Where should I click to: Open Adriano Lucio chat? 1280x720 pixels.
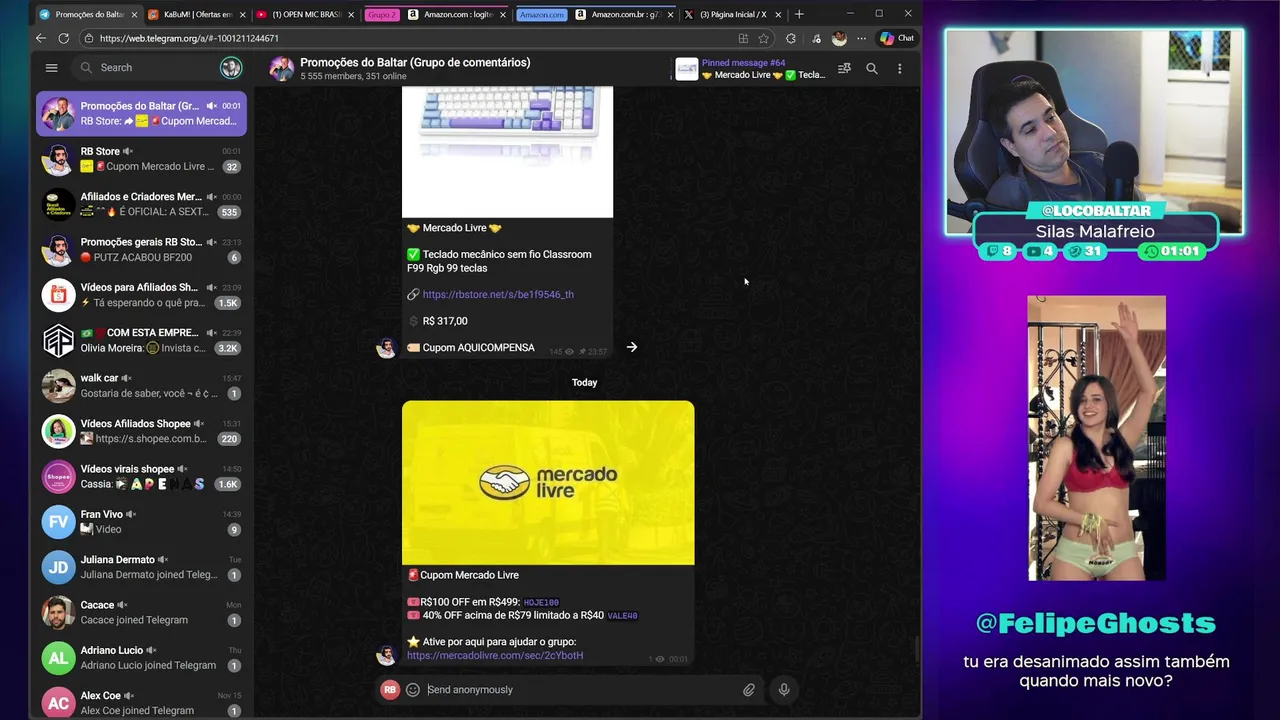point(141,658)
